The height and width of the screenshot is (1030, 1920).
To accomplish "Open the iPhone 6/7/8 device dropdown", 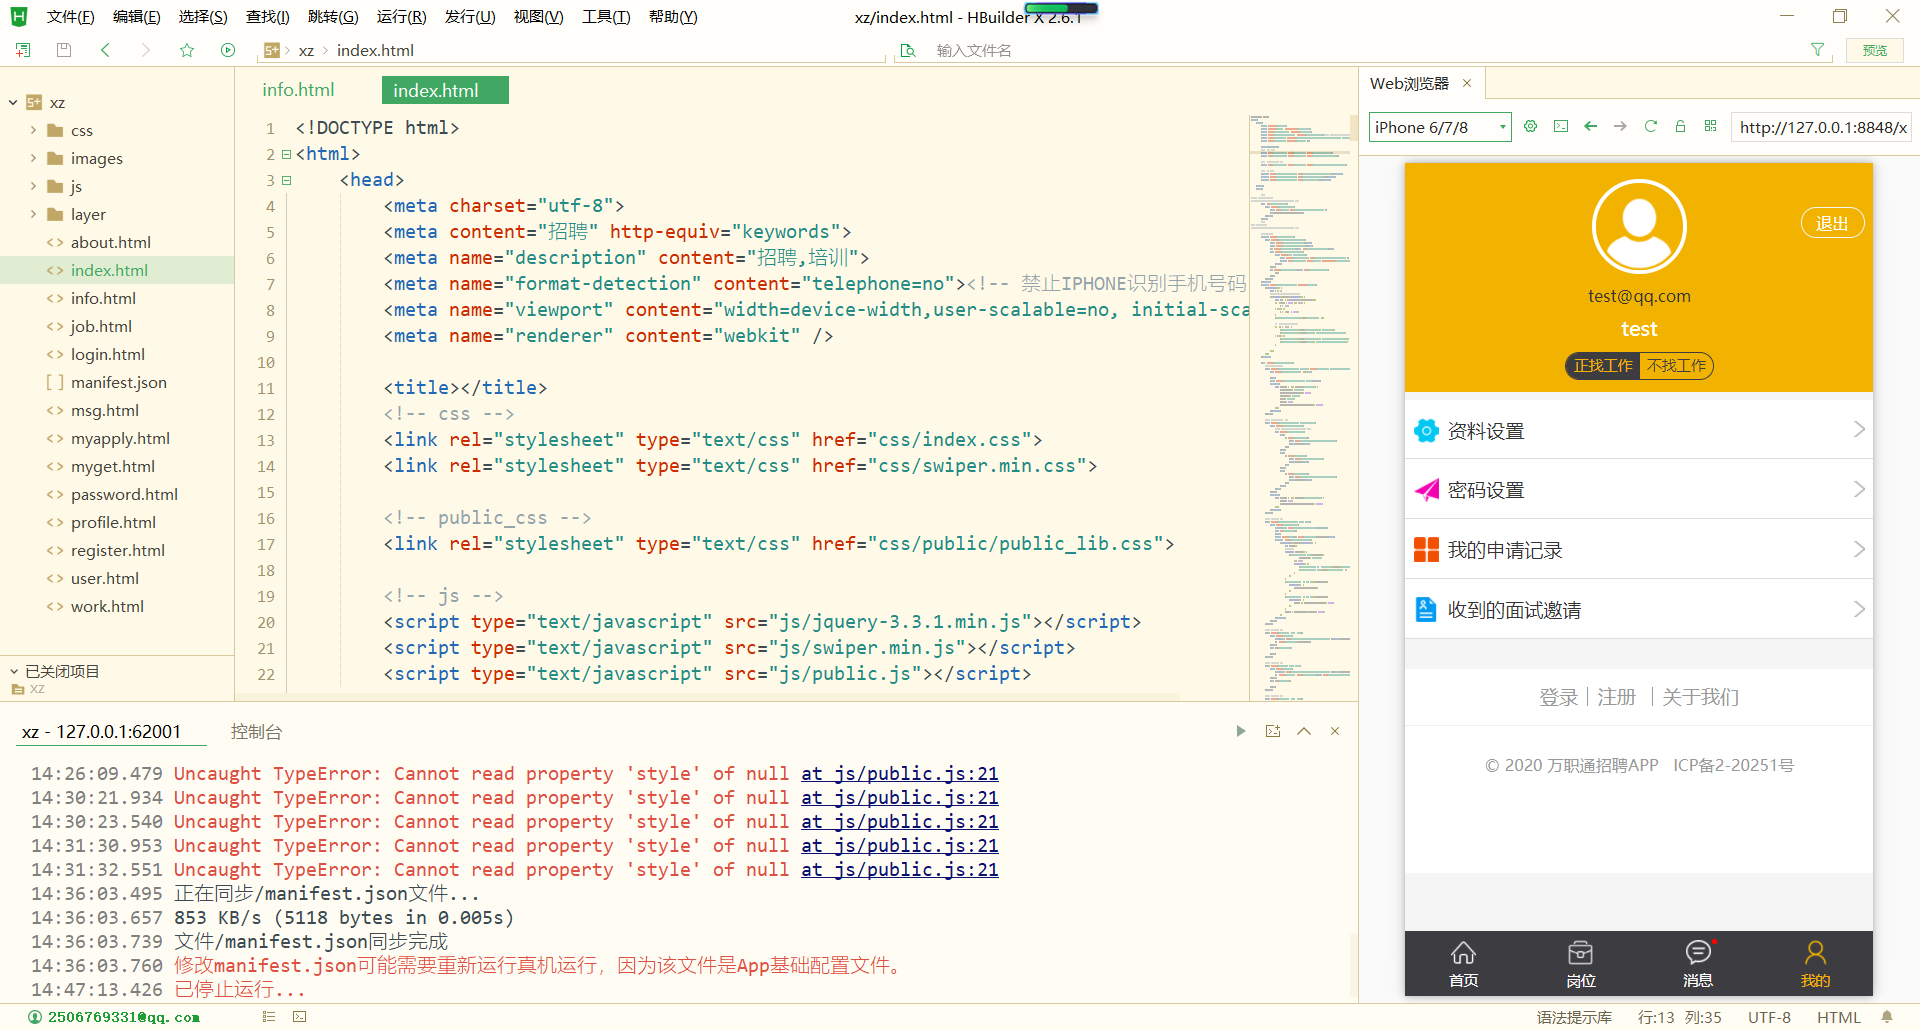I will tap(1439, 127).
